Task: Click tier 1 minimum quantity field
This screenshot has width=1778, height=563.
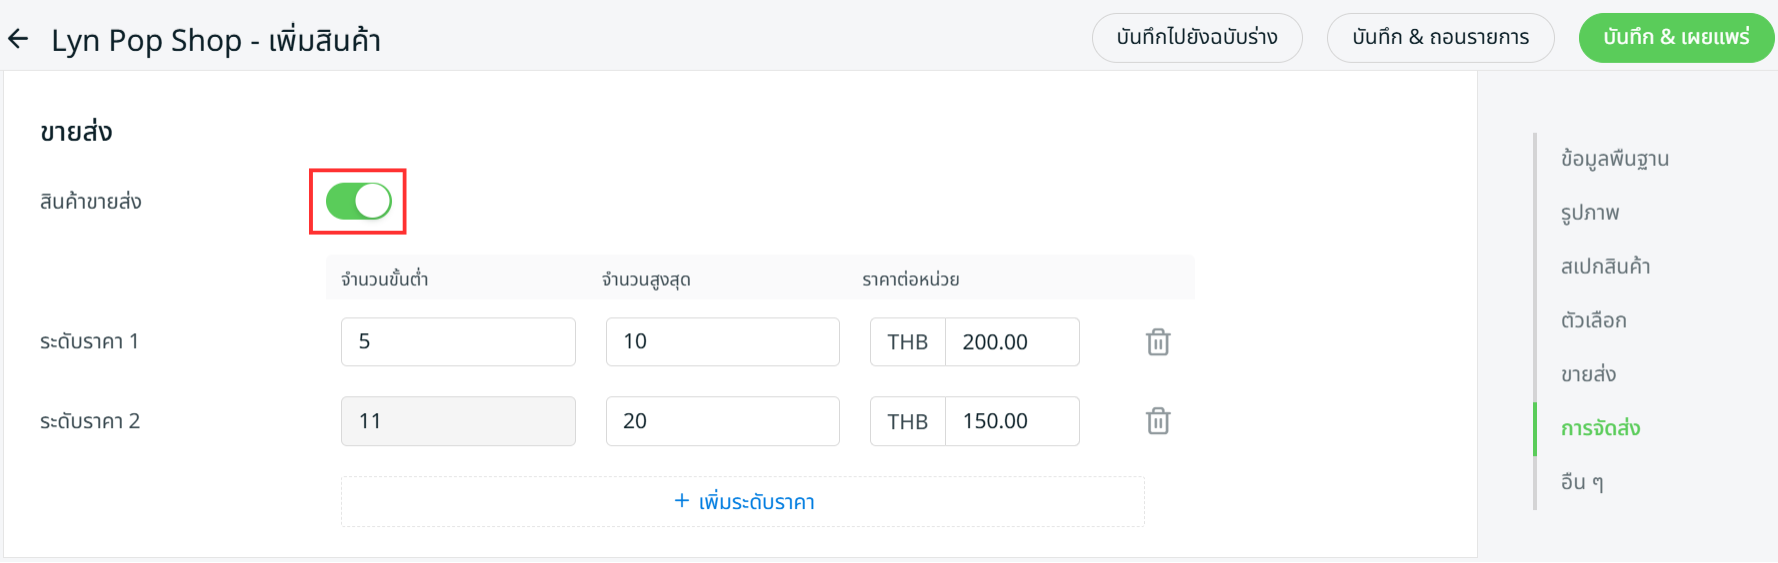Action: (457, 342)
